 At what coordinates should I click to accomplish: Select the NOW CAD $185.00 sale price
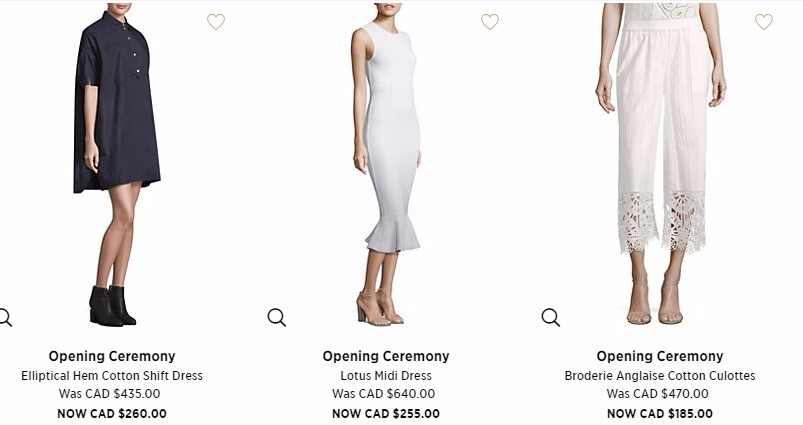[660, 413]
